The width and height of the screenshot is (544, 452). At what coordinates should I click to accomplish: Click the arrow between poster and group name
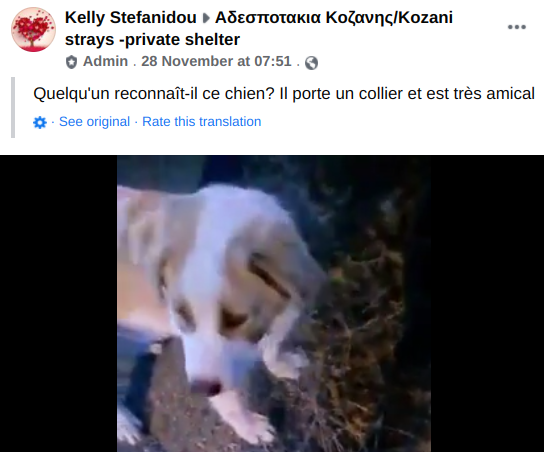206,18
